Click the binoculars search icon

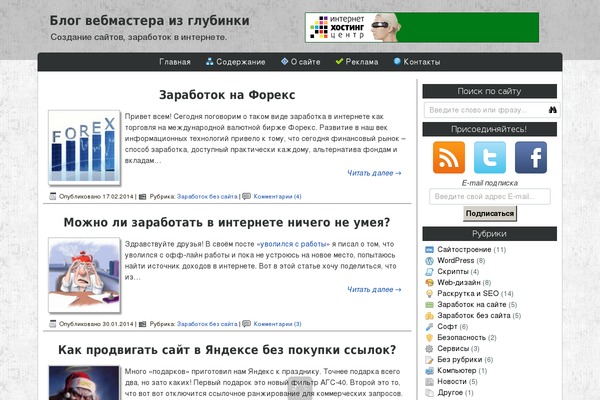(x=552, y=110)
